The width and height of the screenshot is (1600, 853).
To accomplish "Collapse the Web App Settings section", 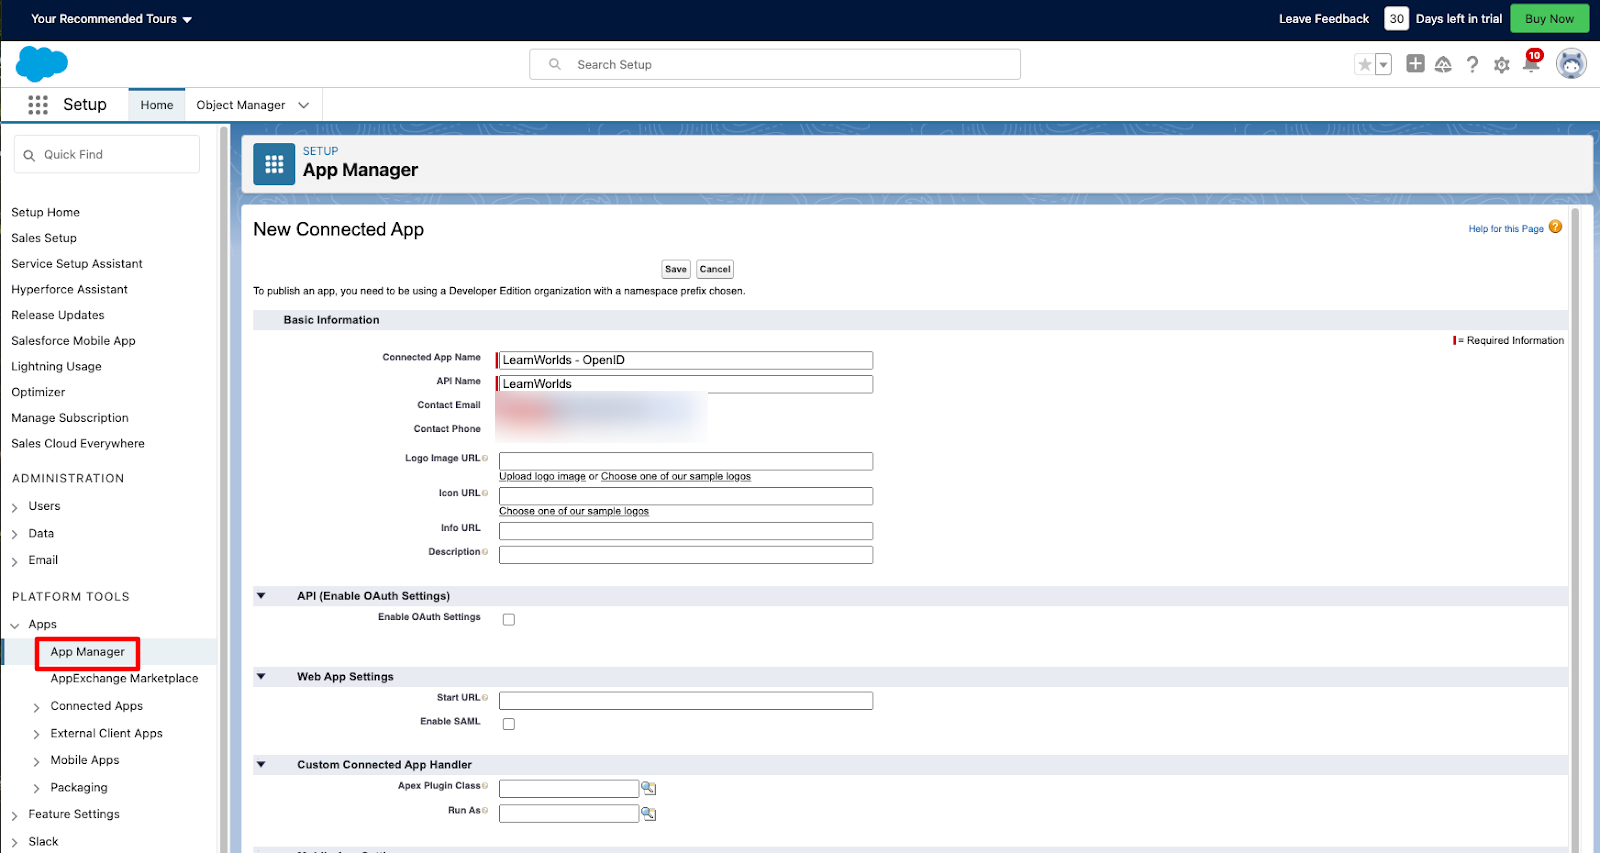I will click(261, 677).
